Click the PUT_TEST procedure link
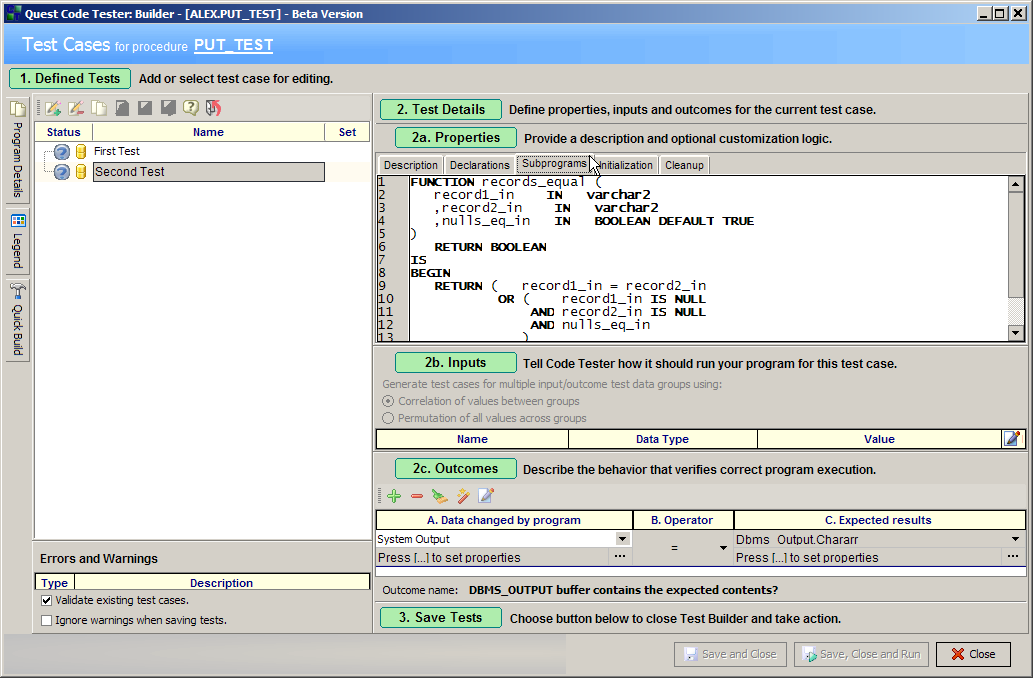Screen dimensions: 1033x678 [233, 45]
